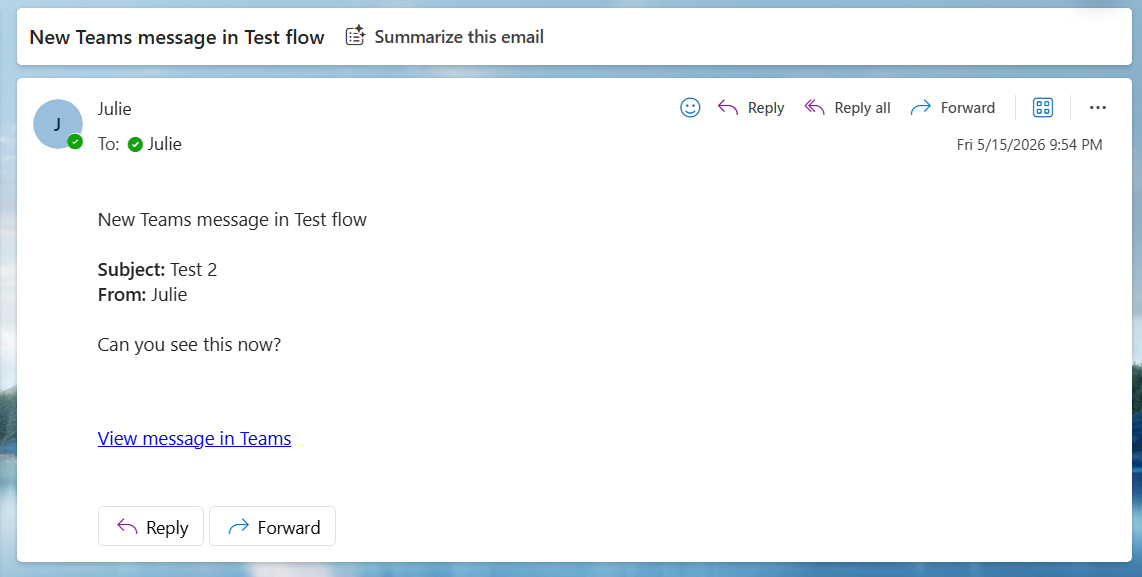Click Reply all in the message header
The width and height of the screenshot is (1142, 577).
847,108
